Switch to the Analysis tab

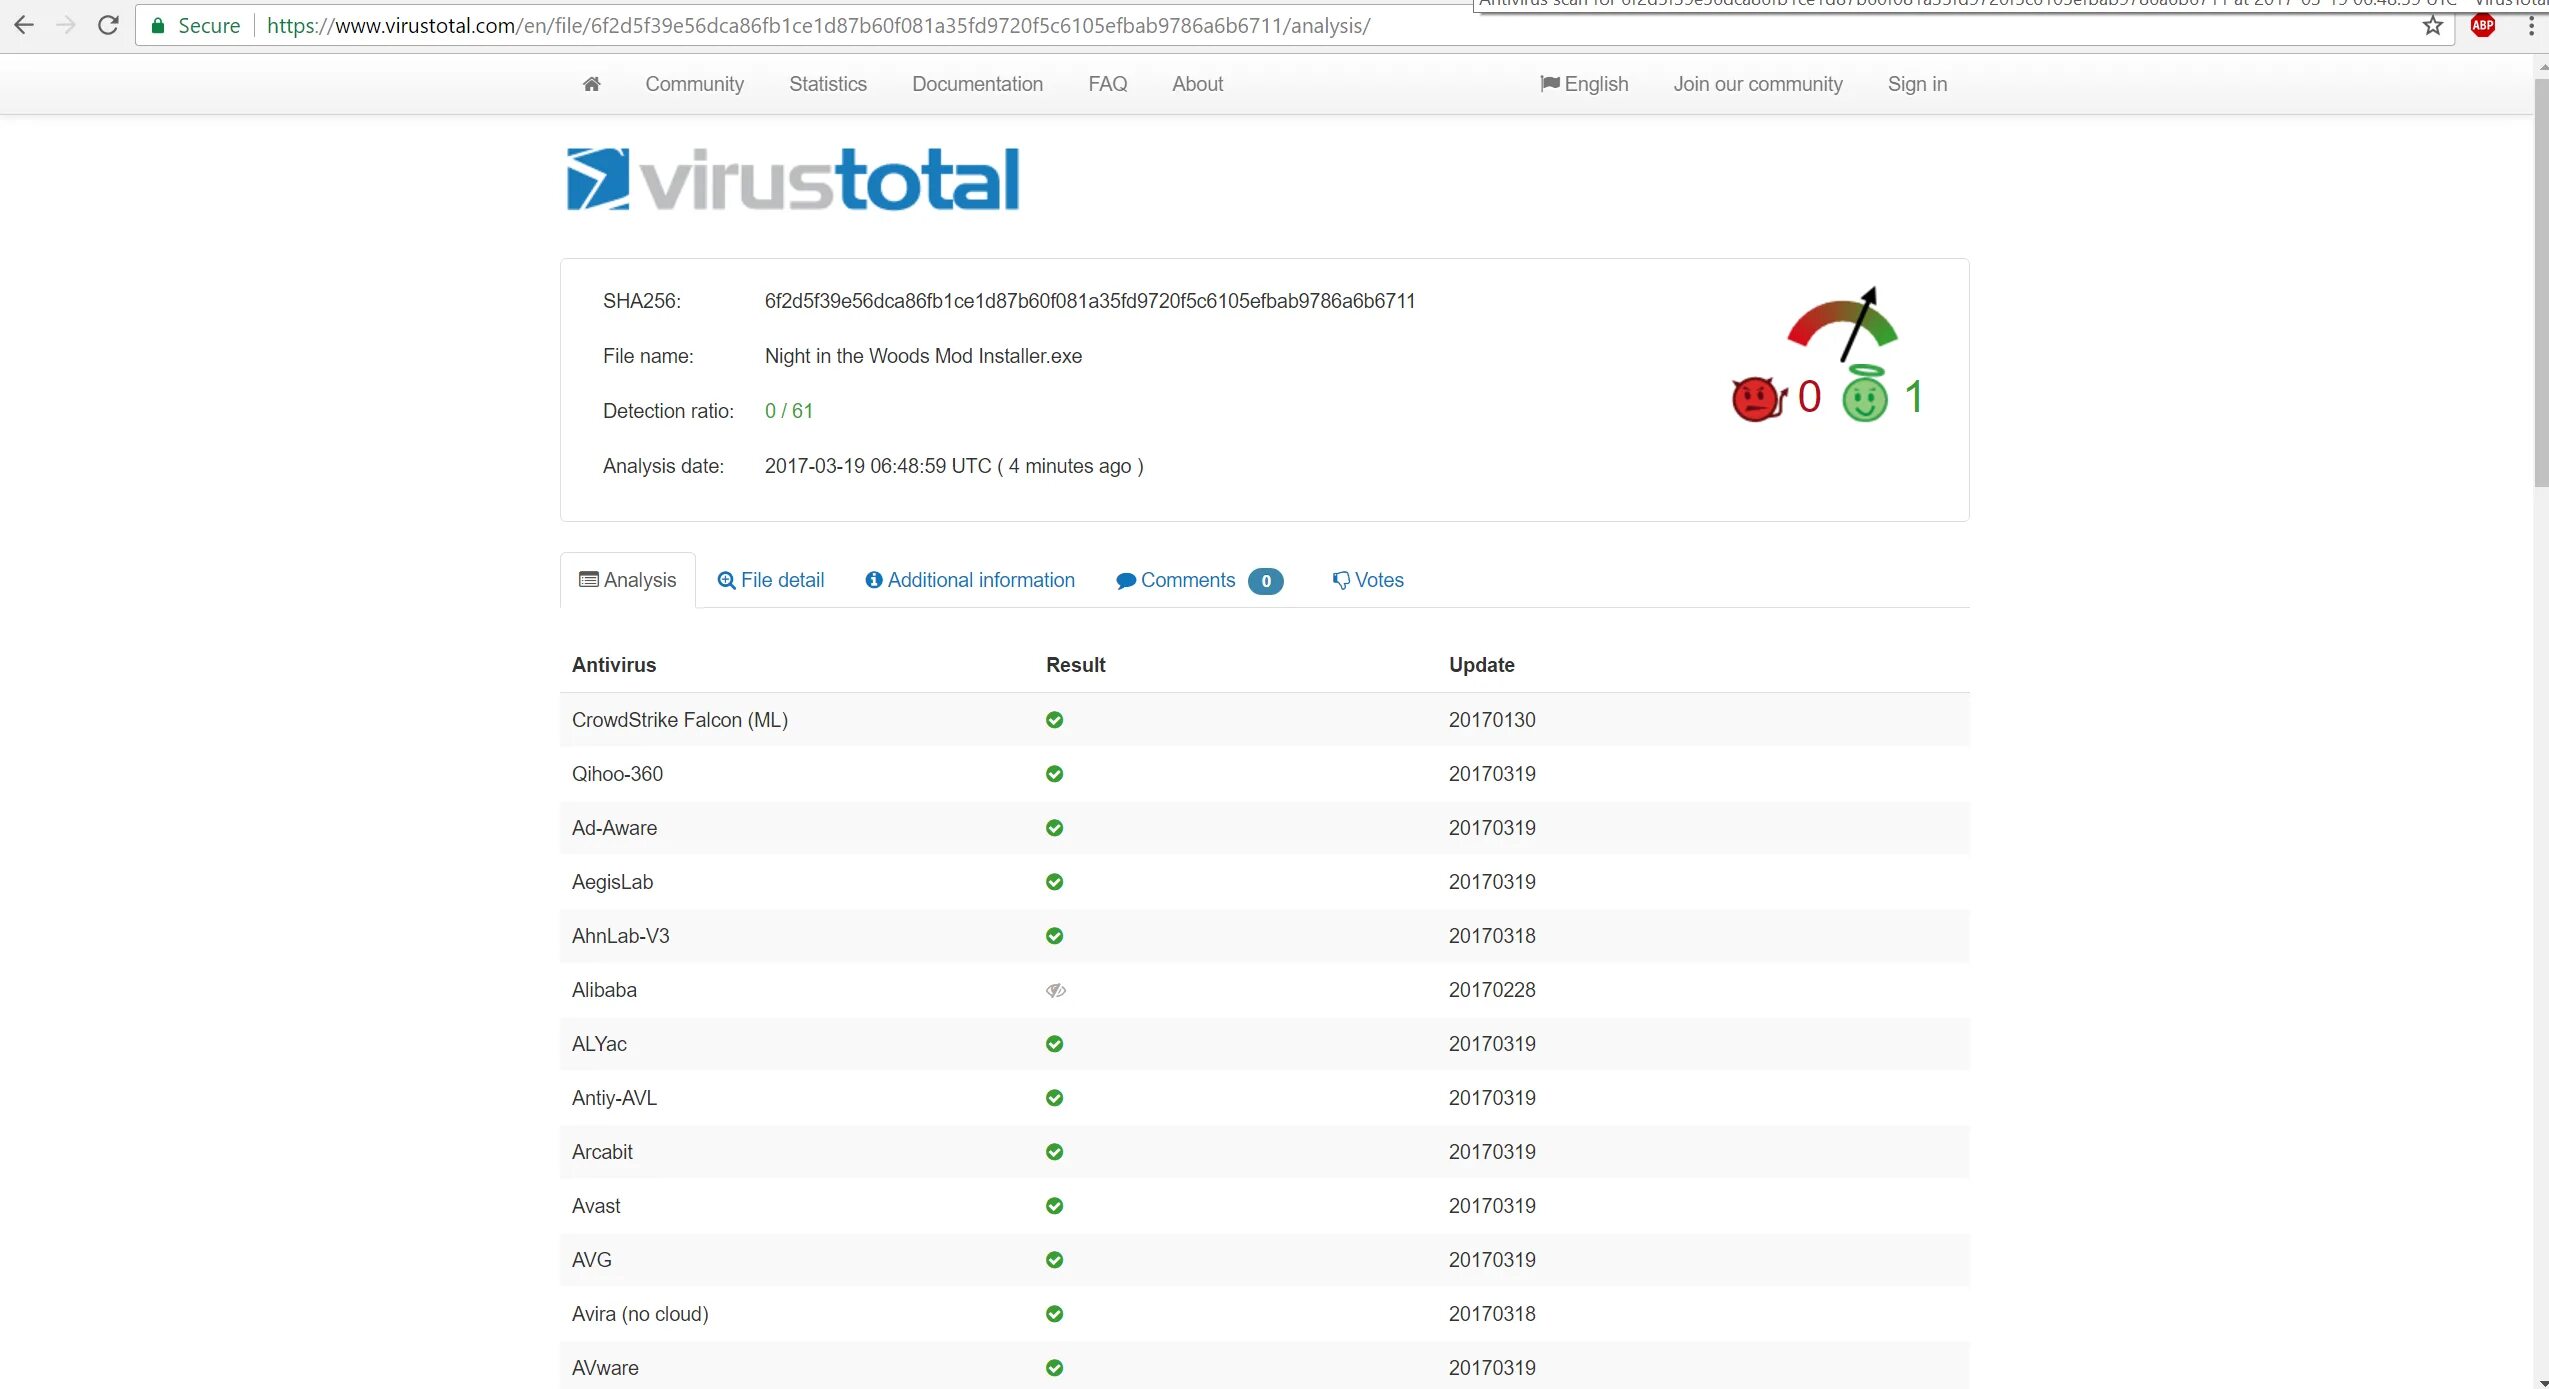627,578
